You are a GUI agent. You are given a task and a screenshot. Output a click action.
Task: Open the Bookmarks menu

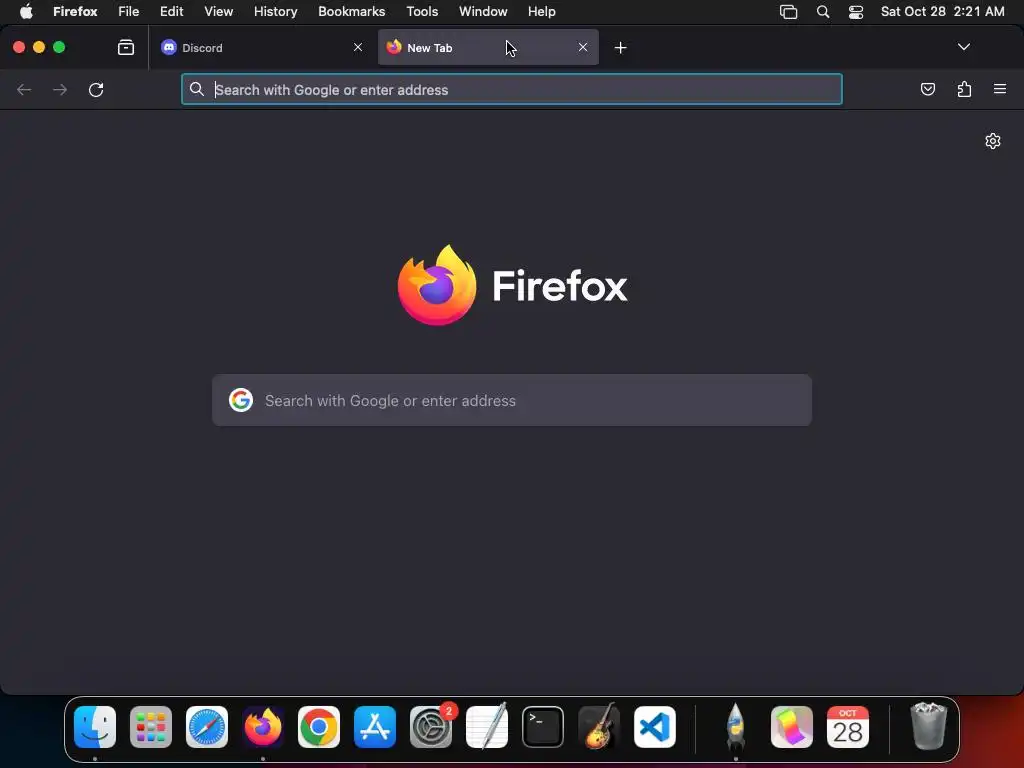click(x=351, y=11)
